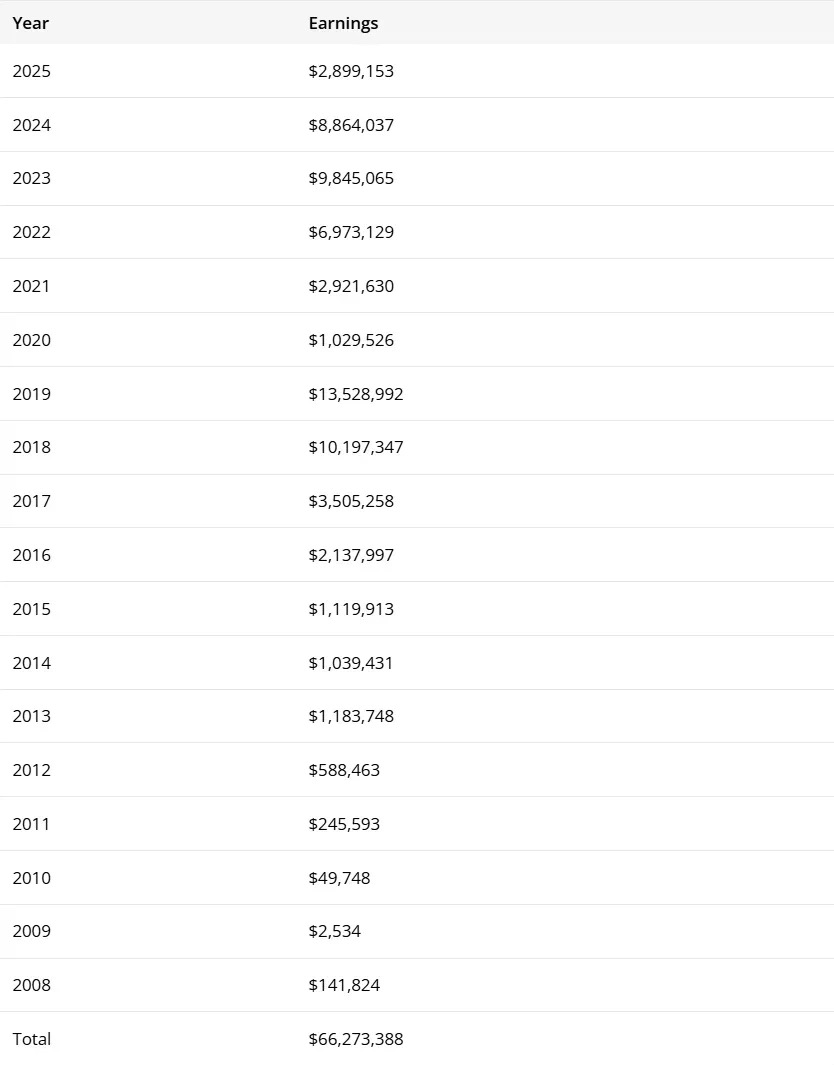Click the $2,137,997 earnings value
834x1065 pixels.
click(x=351, y=555)
